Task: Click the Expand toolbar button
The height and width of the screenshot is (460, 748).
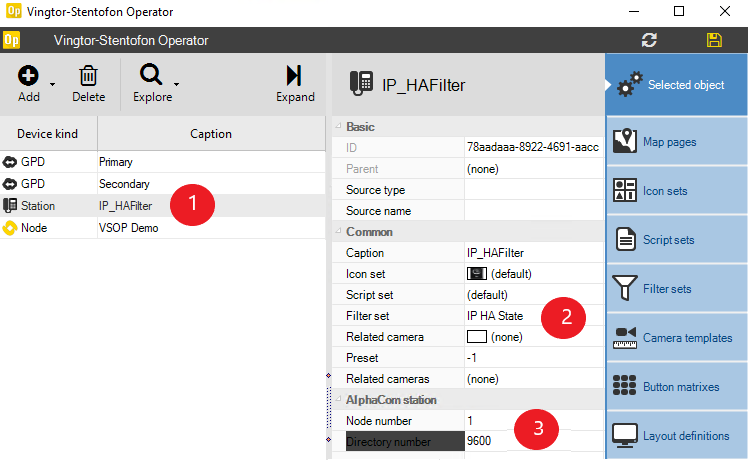Action: [295, 77]
